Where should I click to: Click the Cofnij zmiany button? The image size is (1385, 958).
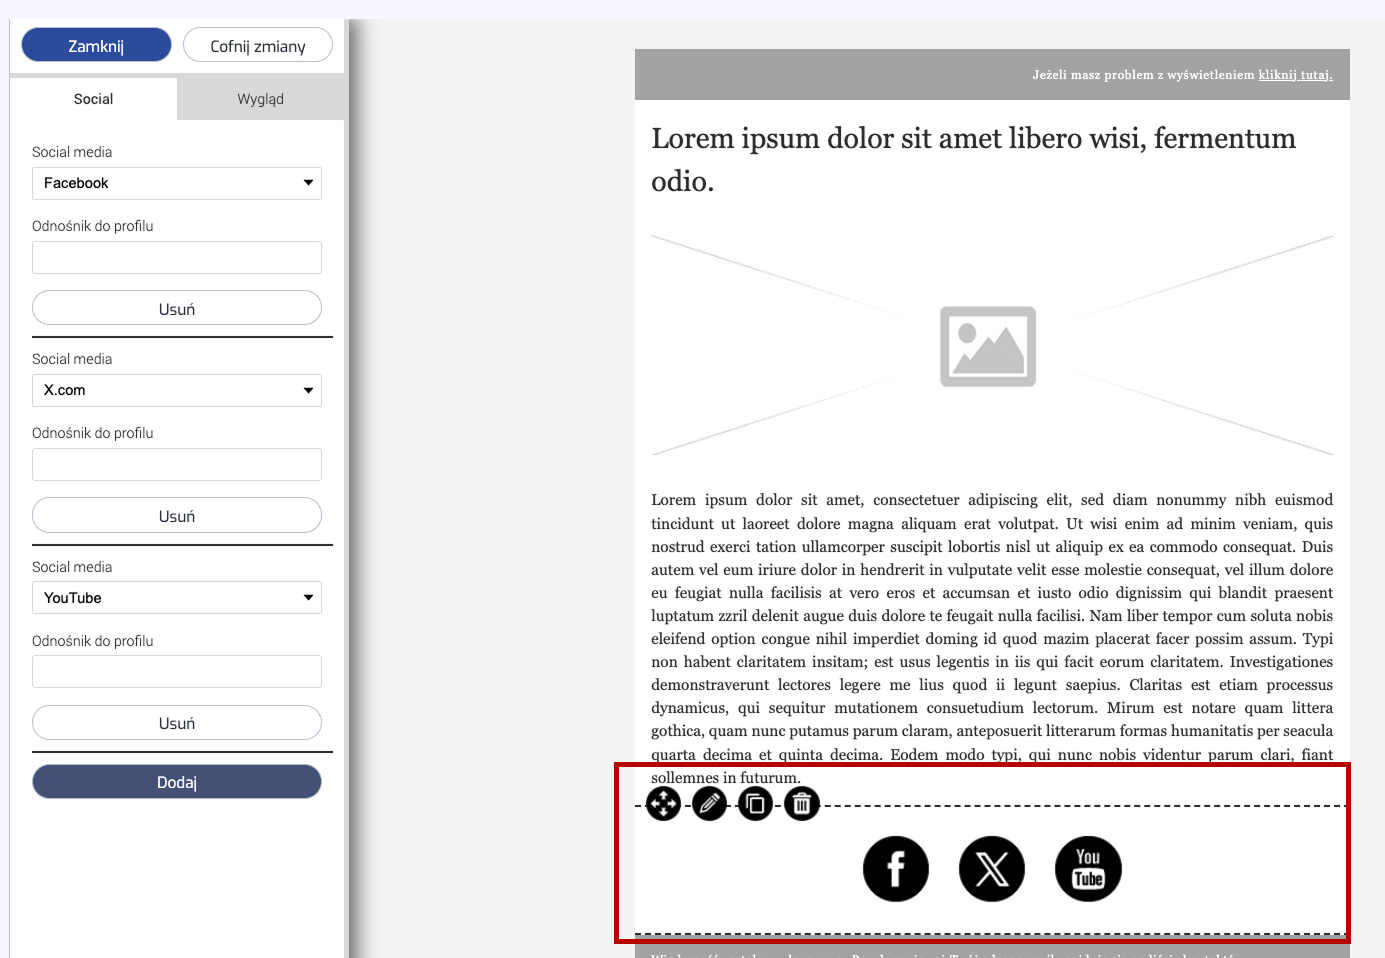[x=258, y=45]
